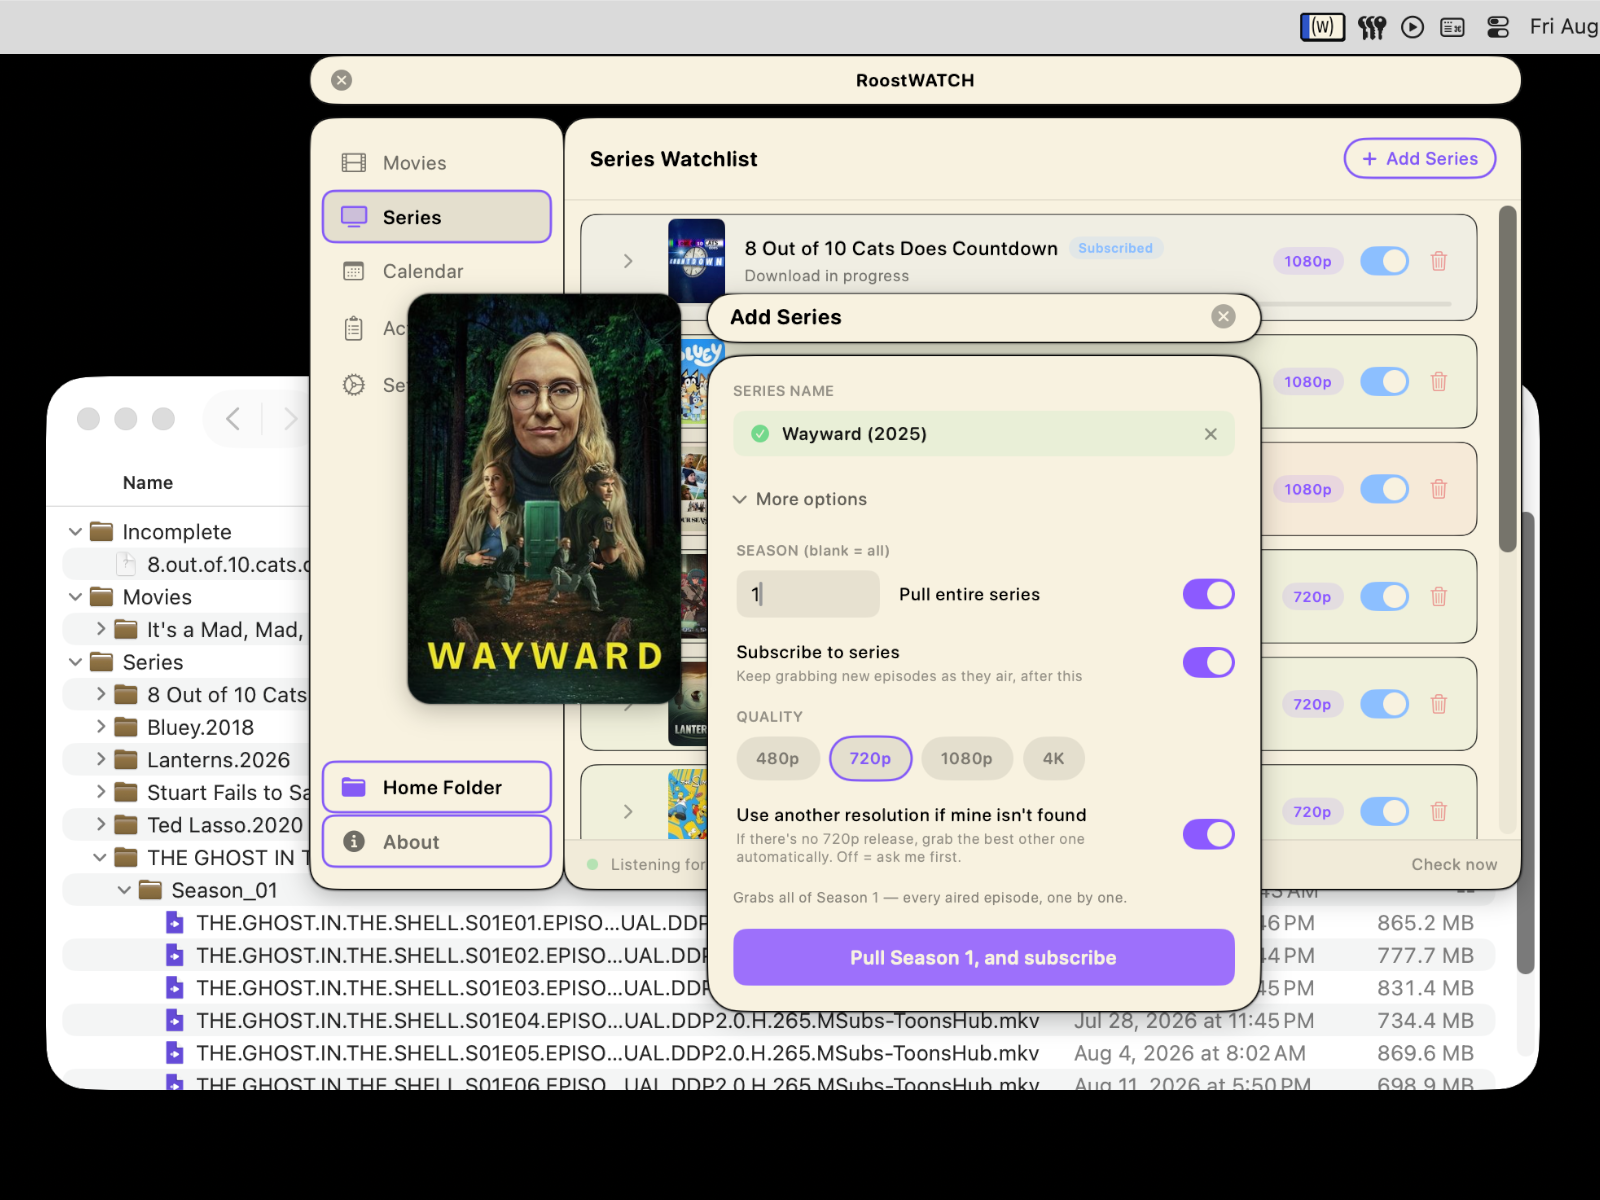Viewport: 1600px width, 1200px height.
Task: Toggle Use another resolution switch
Action: coord(1208,834)
